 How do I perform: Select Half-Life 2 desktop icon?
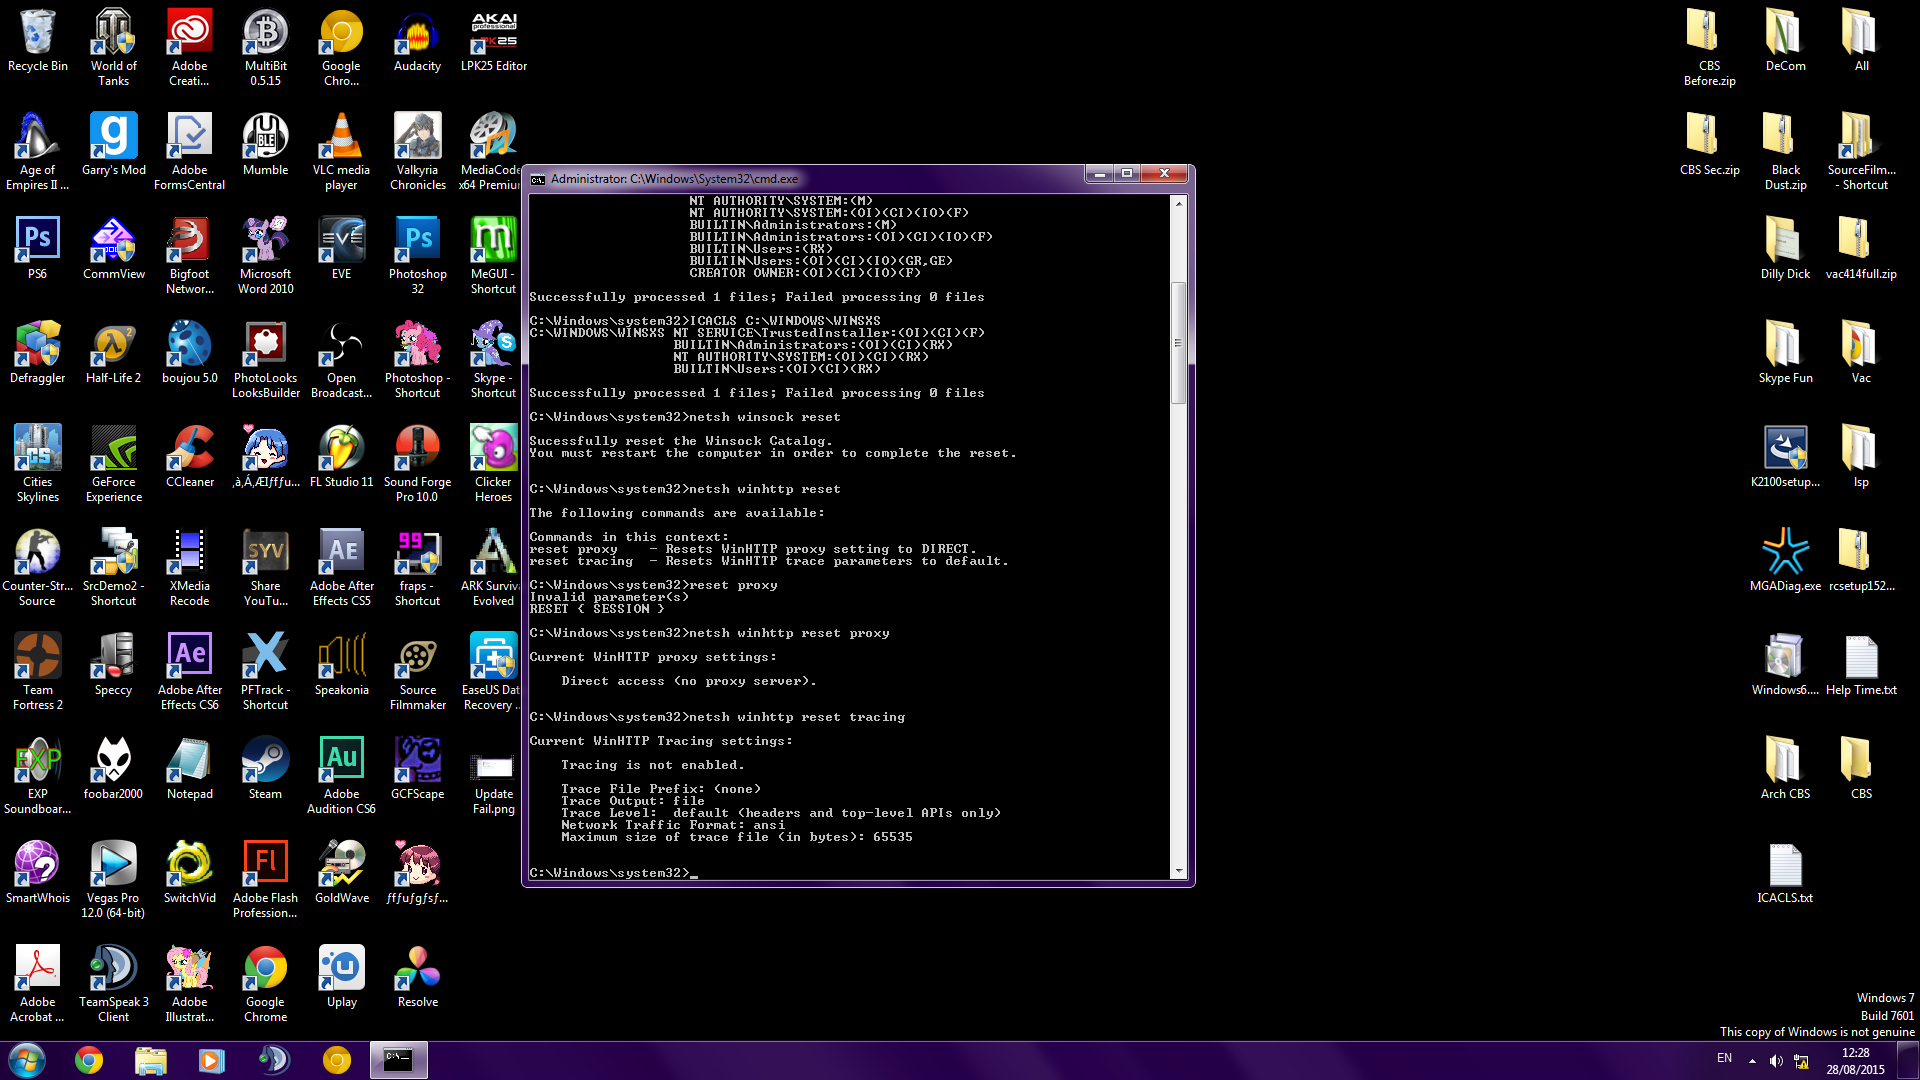113,353
